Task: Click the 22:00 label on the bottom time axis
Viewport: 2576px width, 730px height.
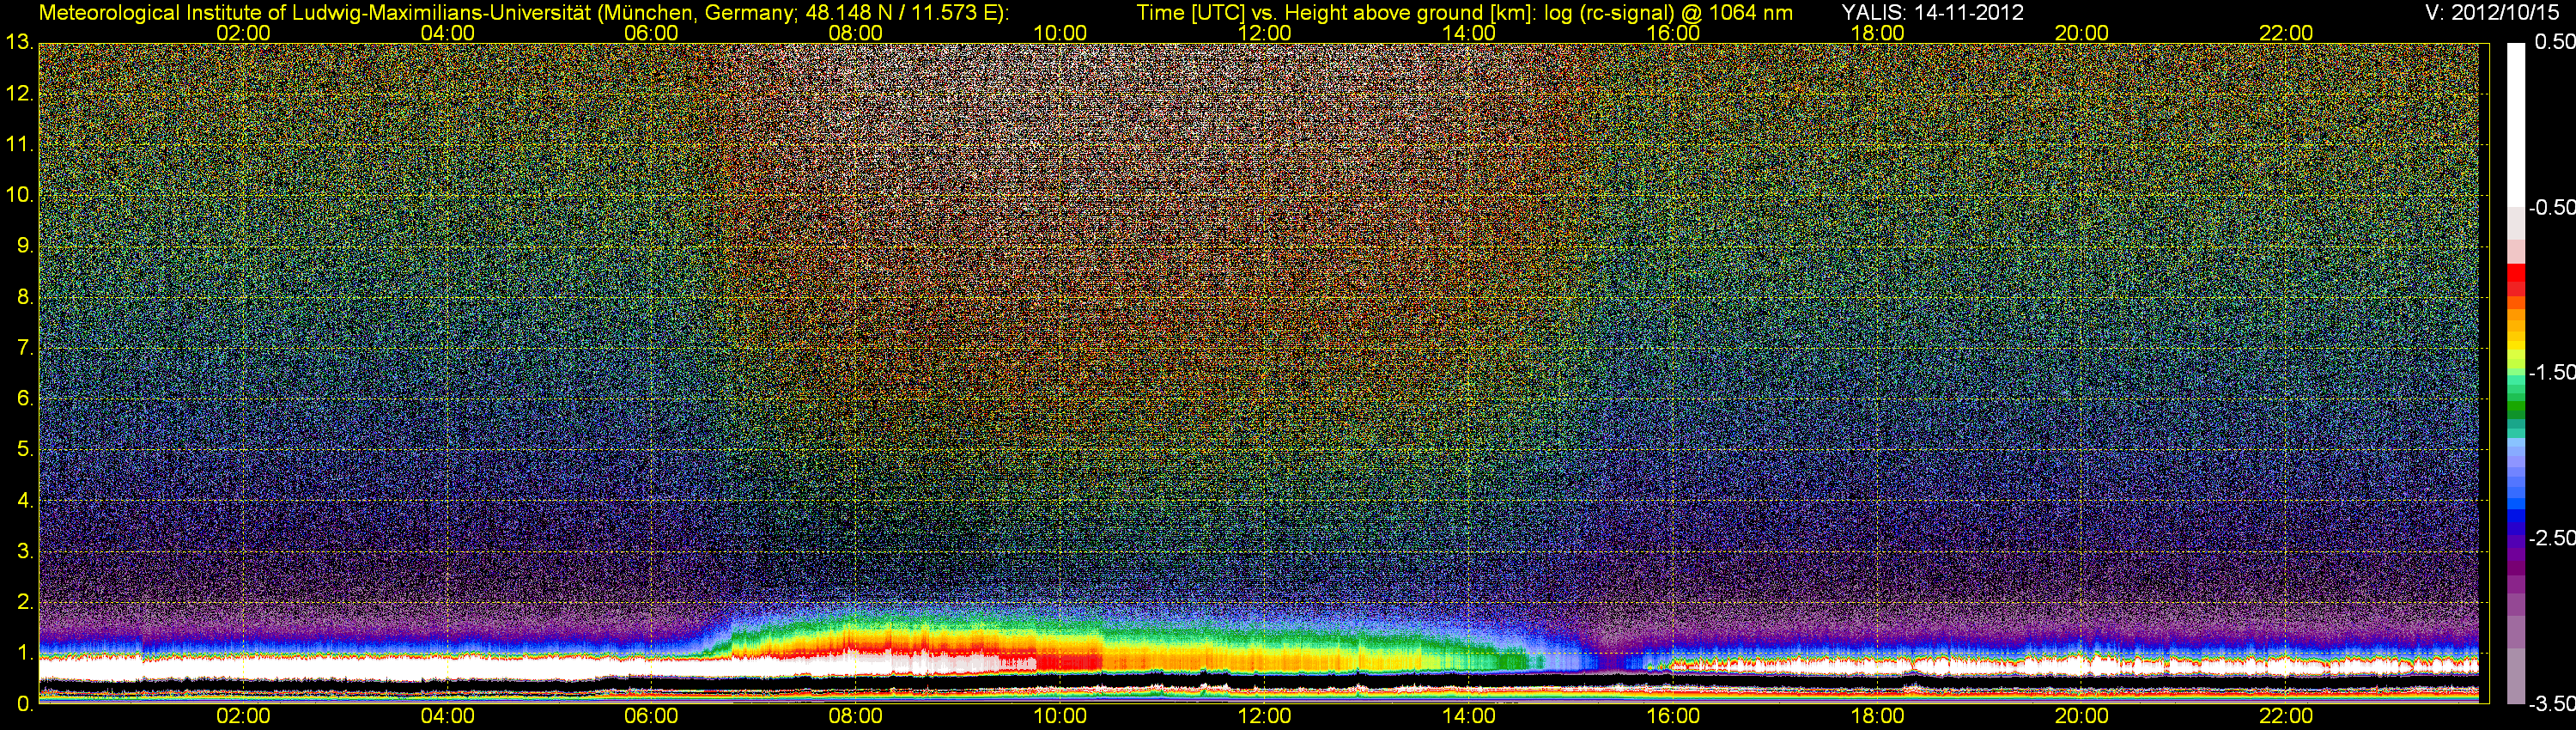Action: pyautogui.click(x=2286, y=716)
